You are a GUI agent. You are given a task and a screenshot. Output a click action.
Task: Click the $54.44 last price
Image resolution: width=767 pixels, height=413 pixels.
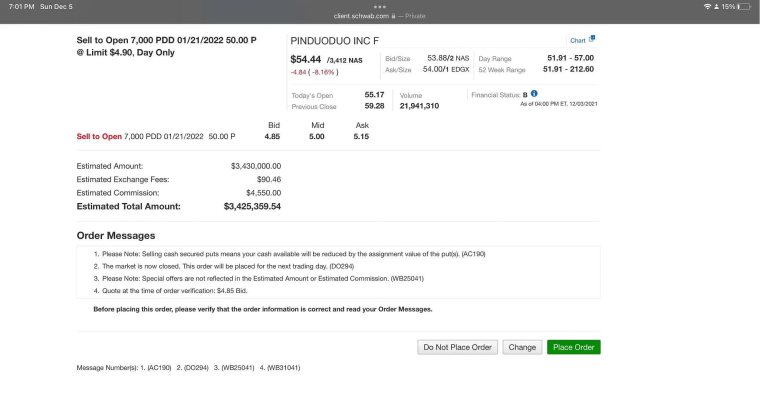pyautogui.click(x=305, y=59)
